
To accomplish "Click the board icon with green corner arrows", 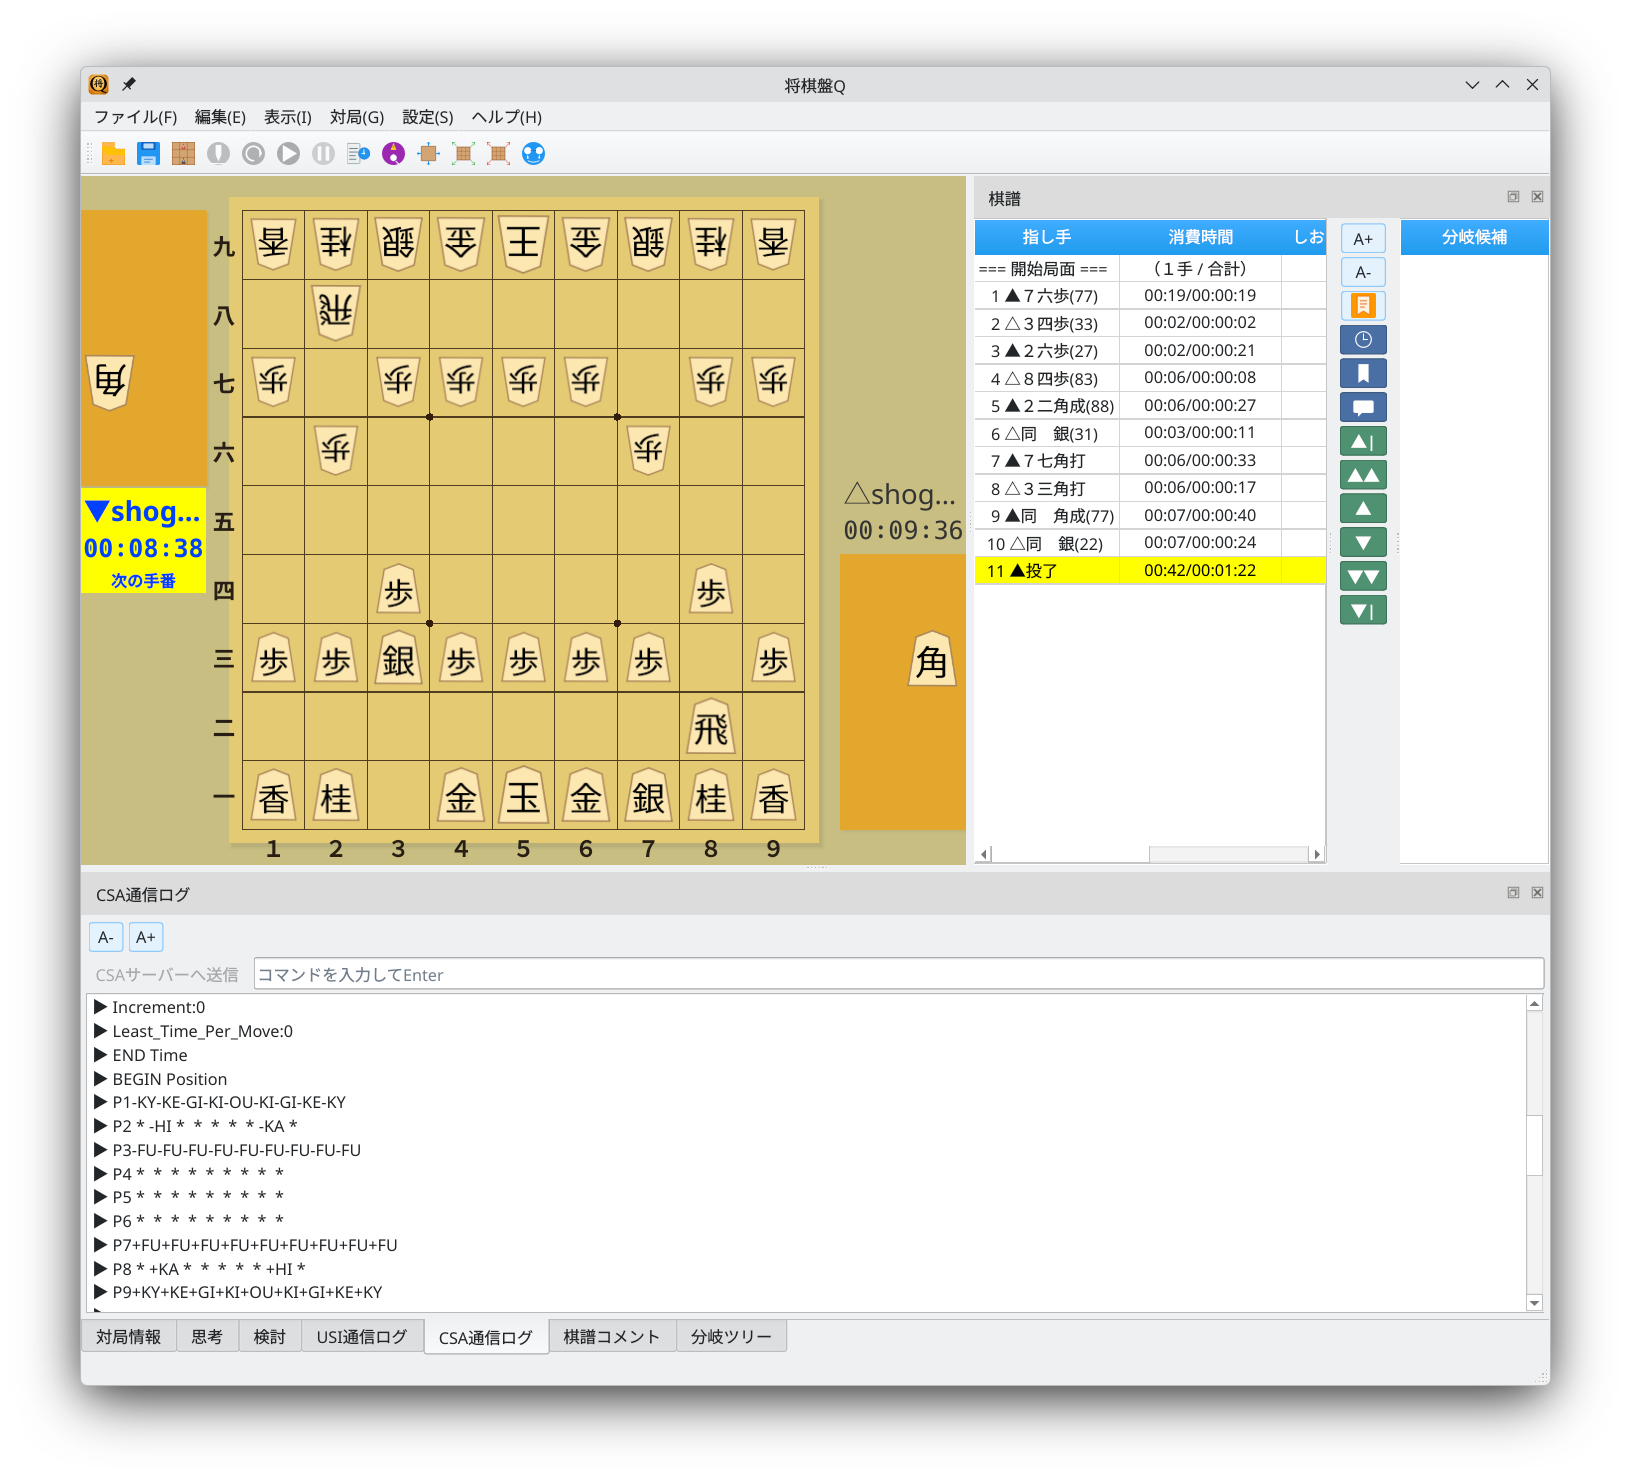I will pos(463,153).
